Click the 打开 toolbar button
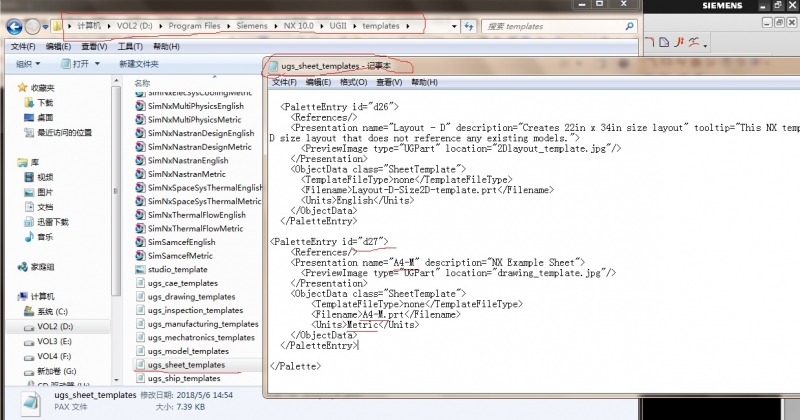800x420 pixels. tap(74, 64)
